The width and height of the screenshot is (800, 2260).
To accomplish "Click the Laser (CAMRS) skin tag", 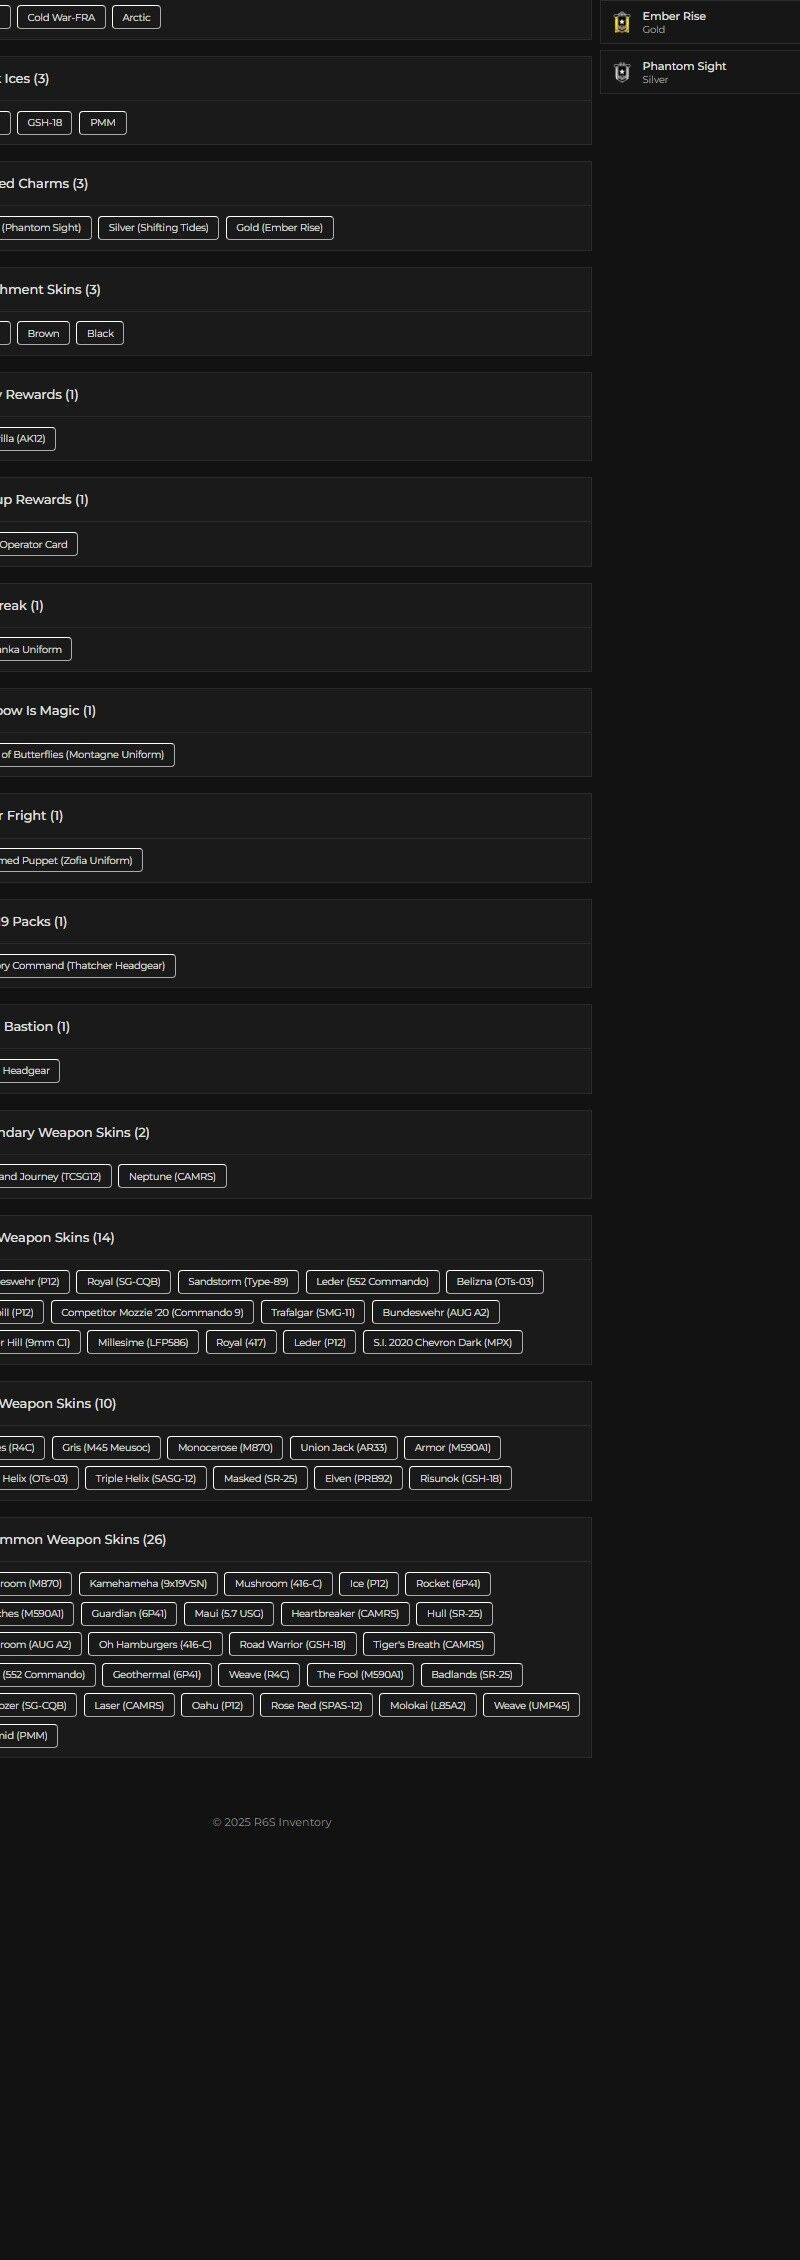I will pos(129,1705).
